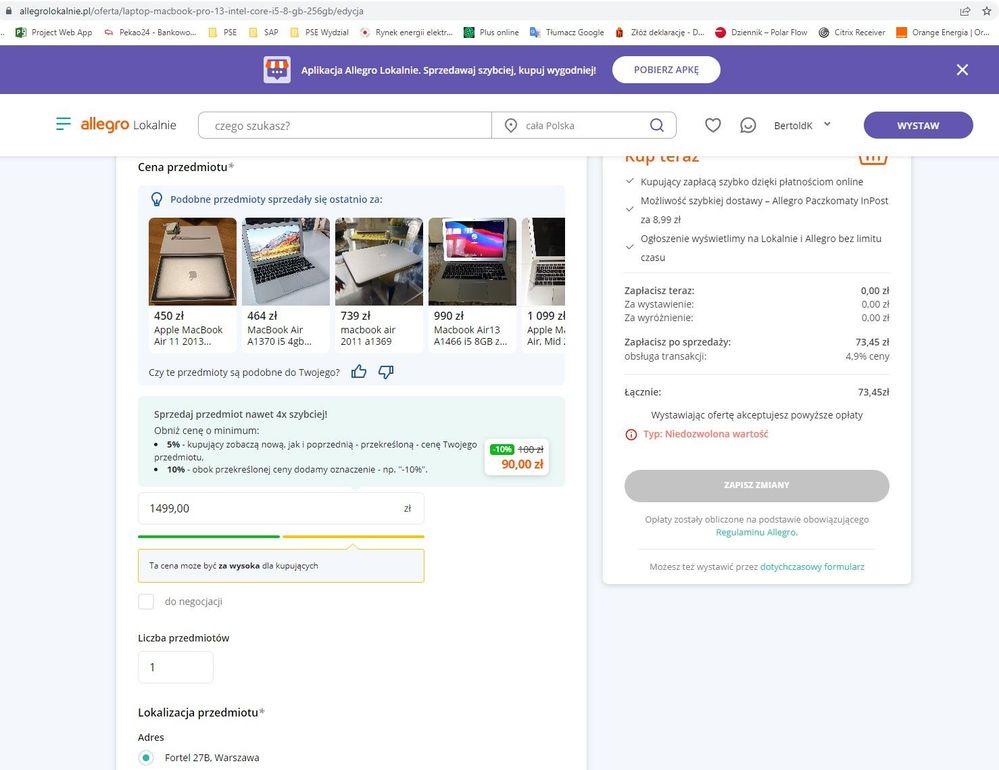999x770 pixels.
Task: Open Dziennik – Polar Flow bookmark
Action: coord(761,32)
